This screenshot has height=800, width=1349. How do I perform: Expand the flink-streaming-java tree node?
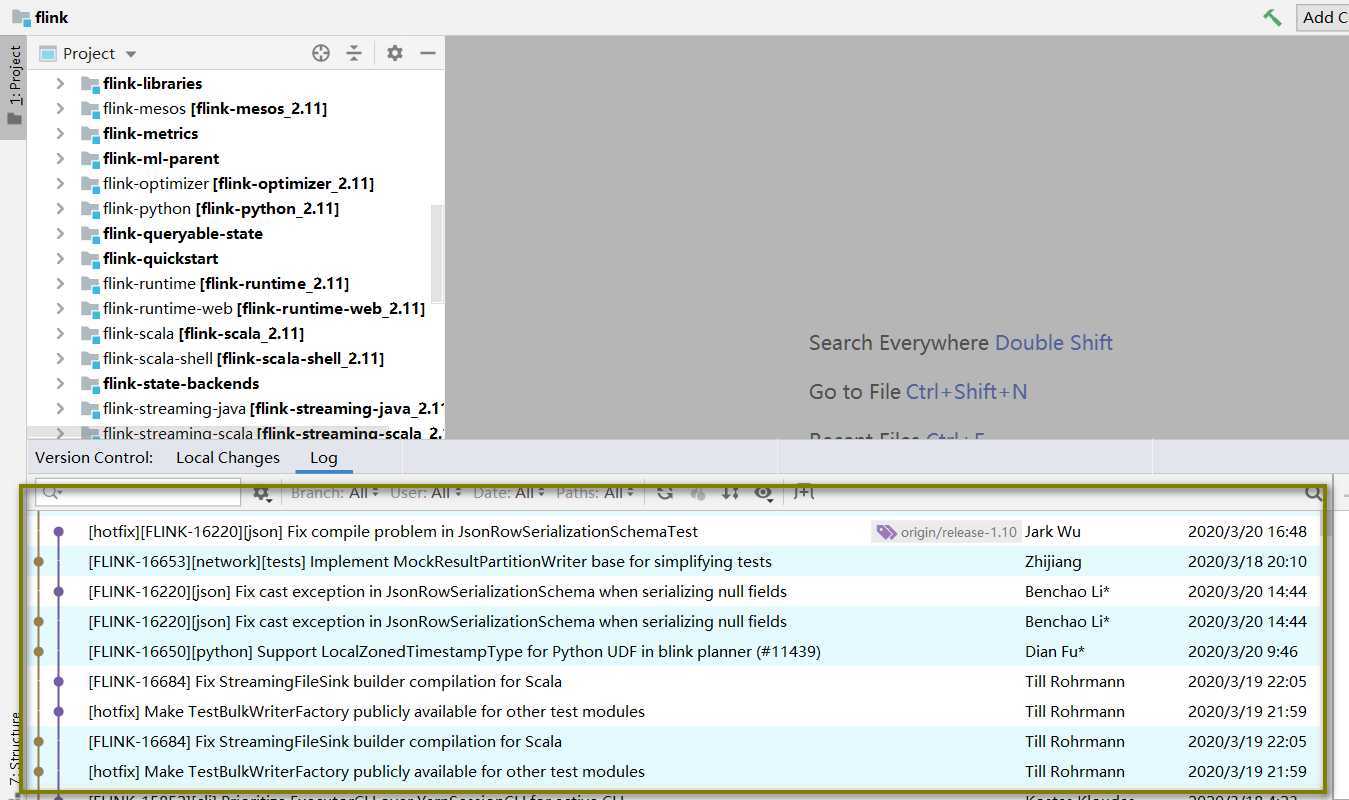coord(60,409)
